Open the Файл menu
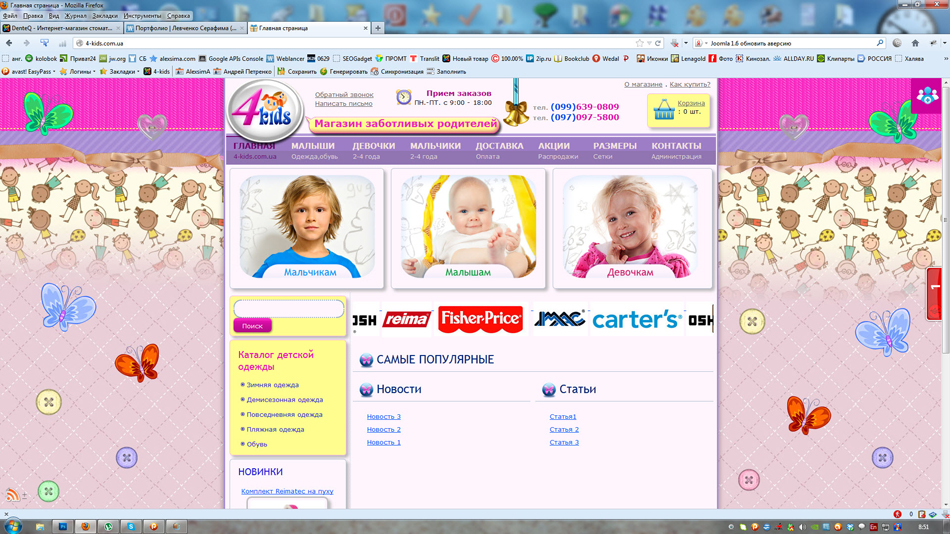 point(10,16)
